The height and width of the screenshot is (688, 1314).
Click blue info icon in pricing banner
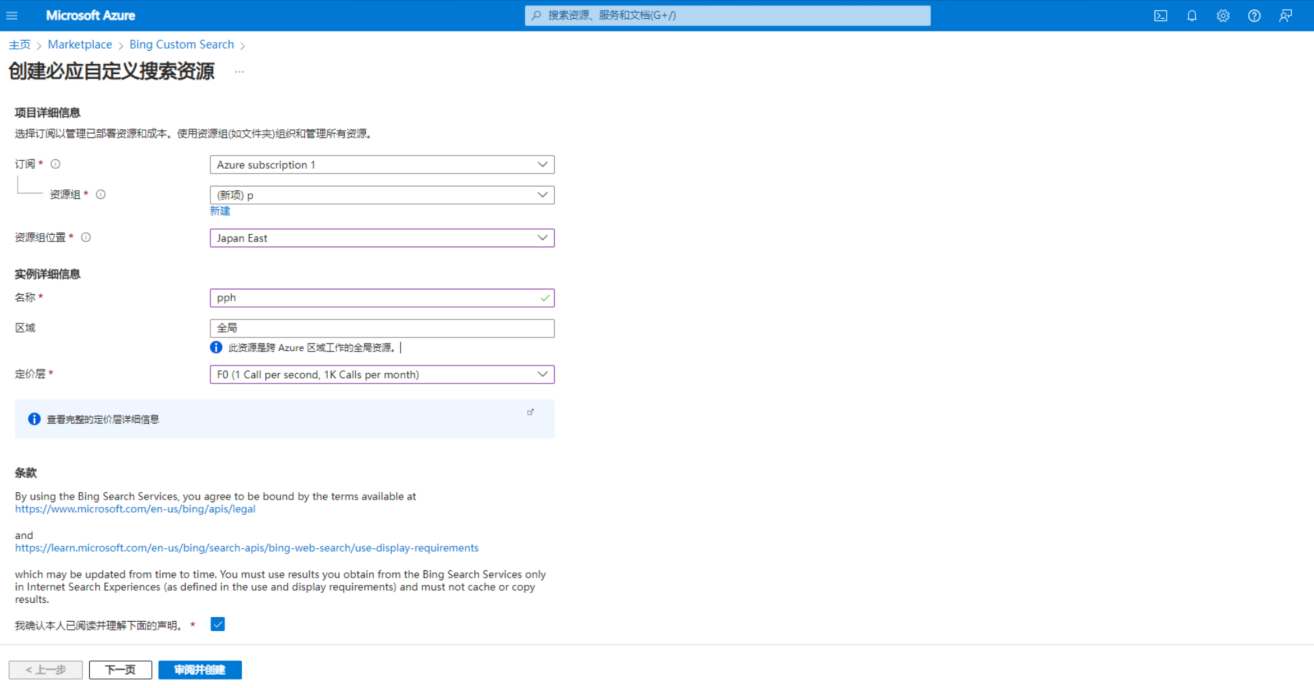pyautogui.click(x=34, y=419)
